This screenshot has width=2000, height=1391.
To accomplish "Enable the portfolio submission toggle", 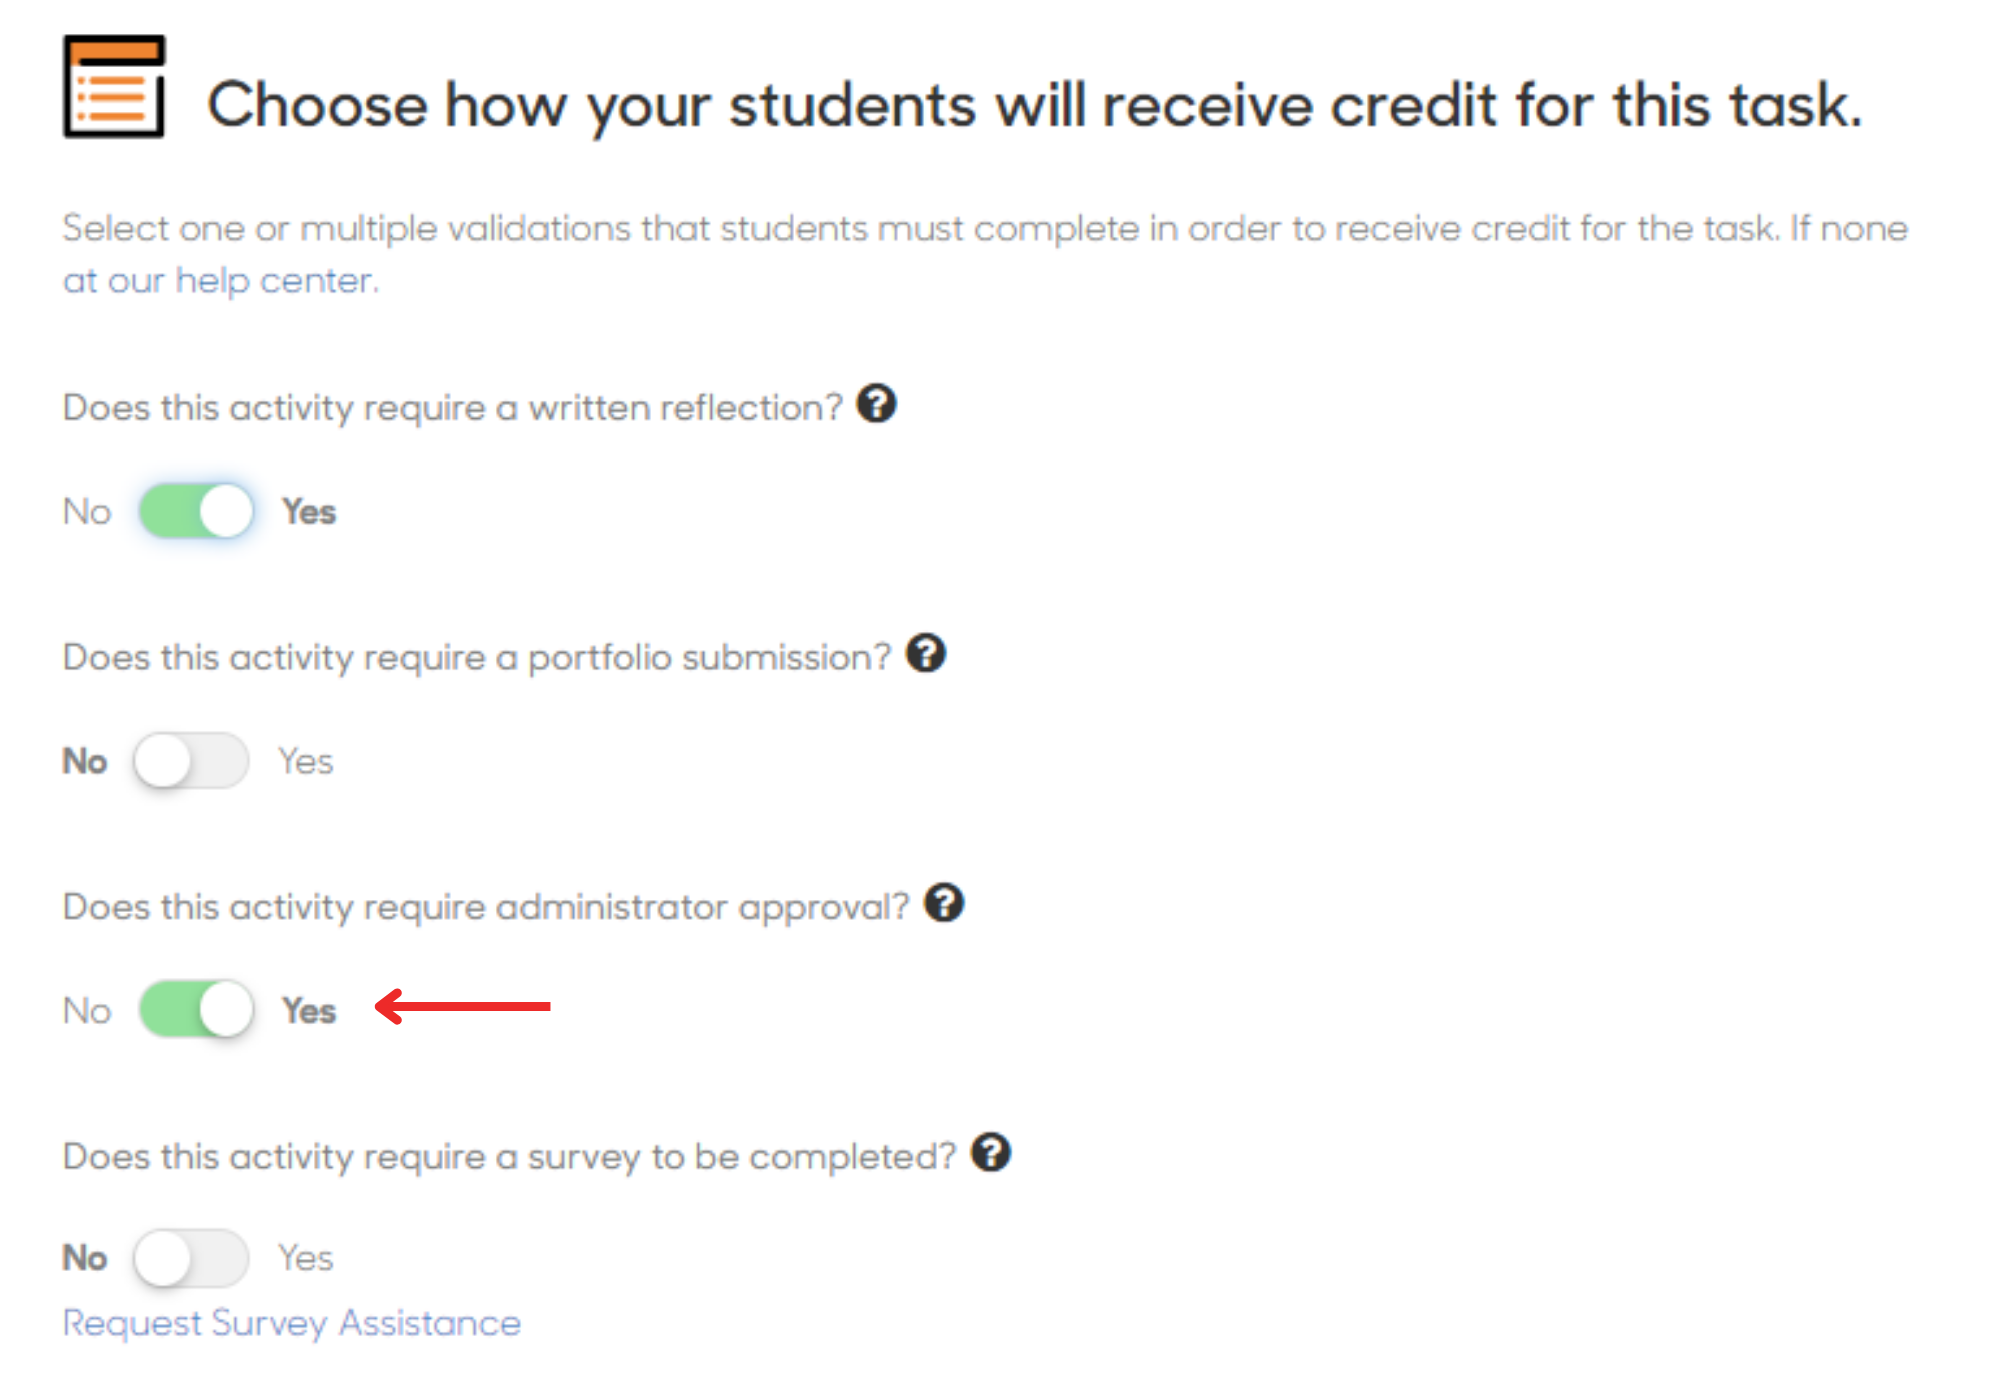I will tap(191, 761).
